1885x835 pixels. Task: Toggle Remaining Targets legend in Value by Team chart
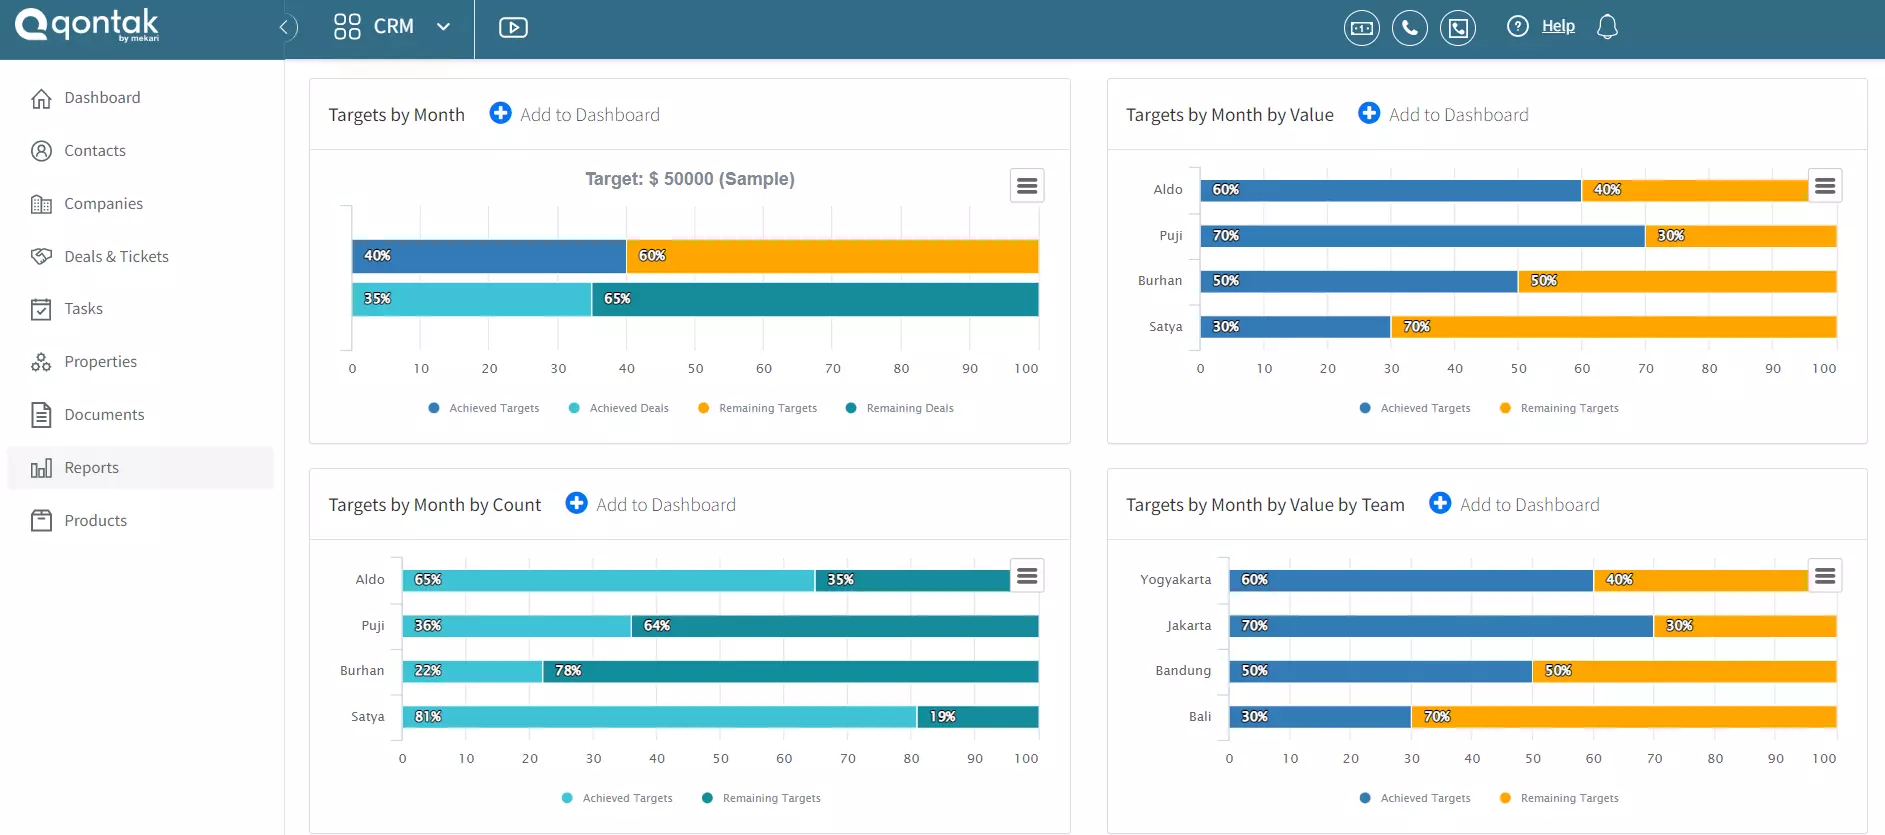click(x=1559, y=798)
